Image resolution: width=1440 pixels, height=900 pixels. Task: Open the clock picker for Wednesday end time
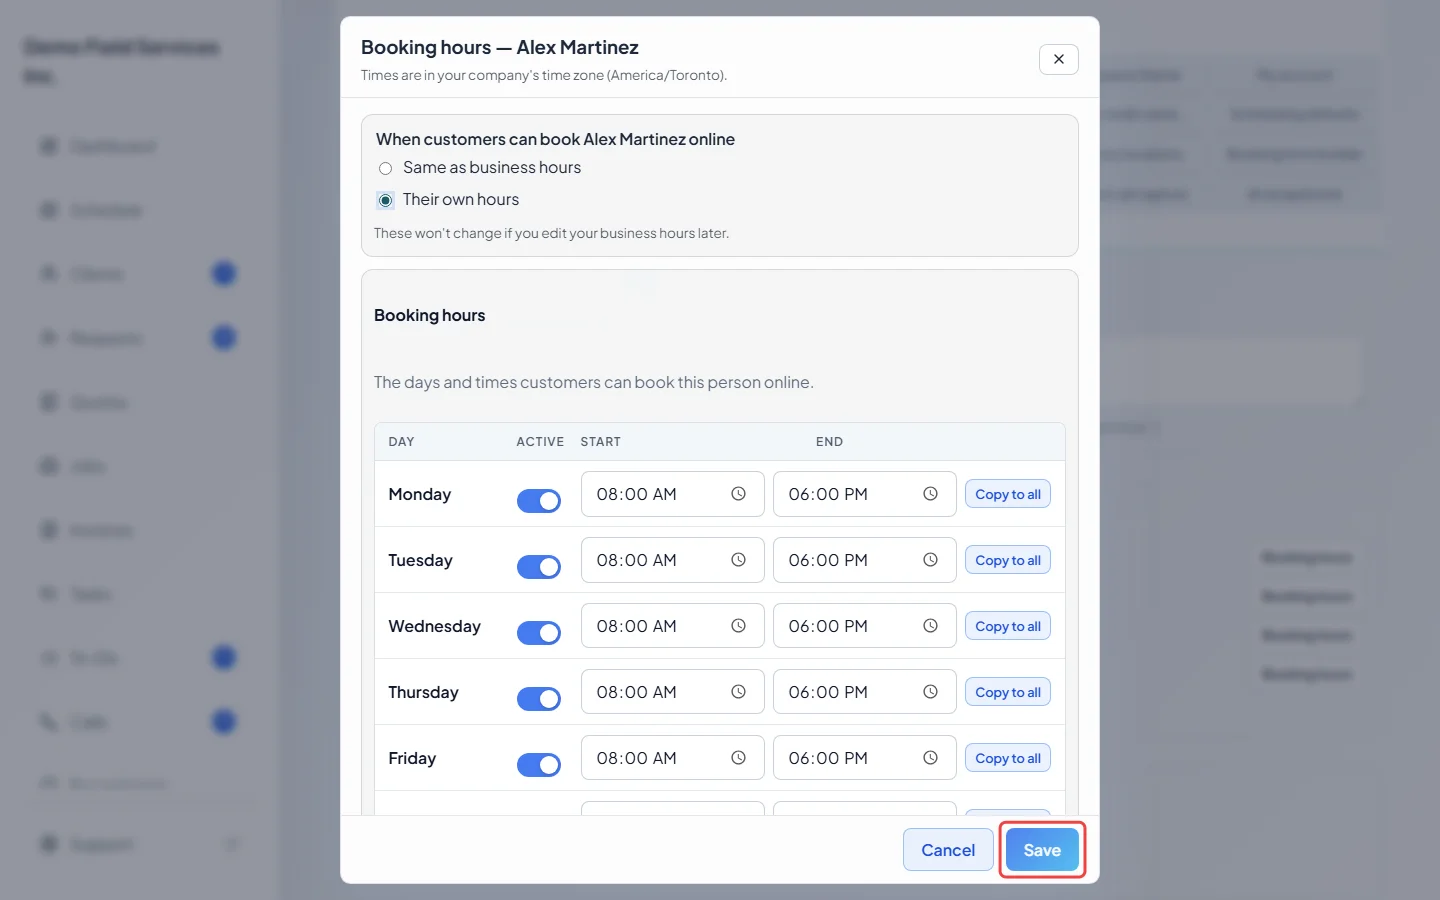[x=930, y=626]
